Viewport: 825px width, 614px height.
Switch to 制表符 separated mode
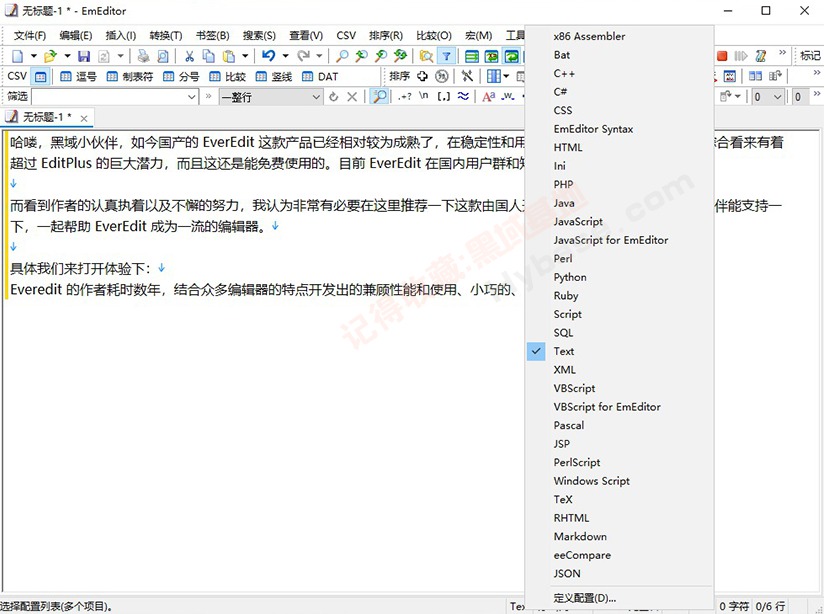[129, 77]
